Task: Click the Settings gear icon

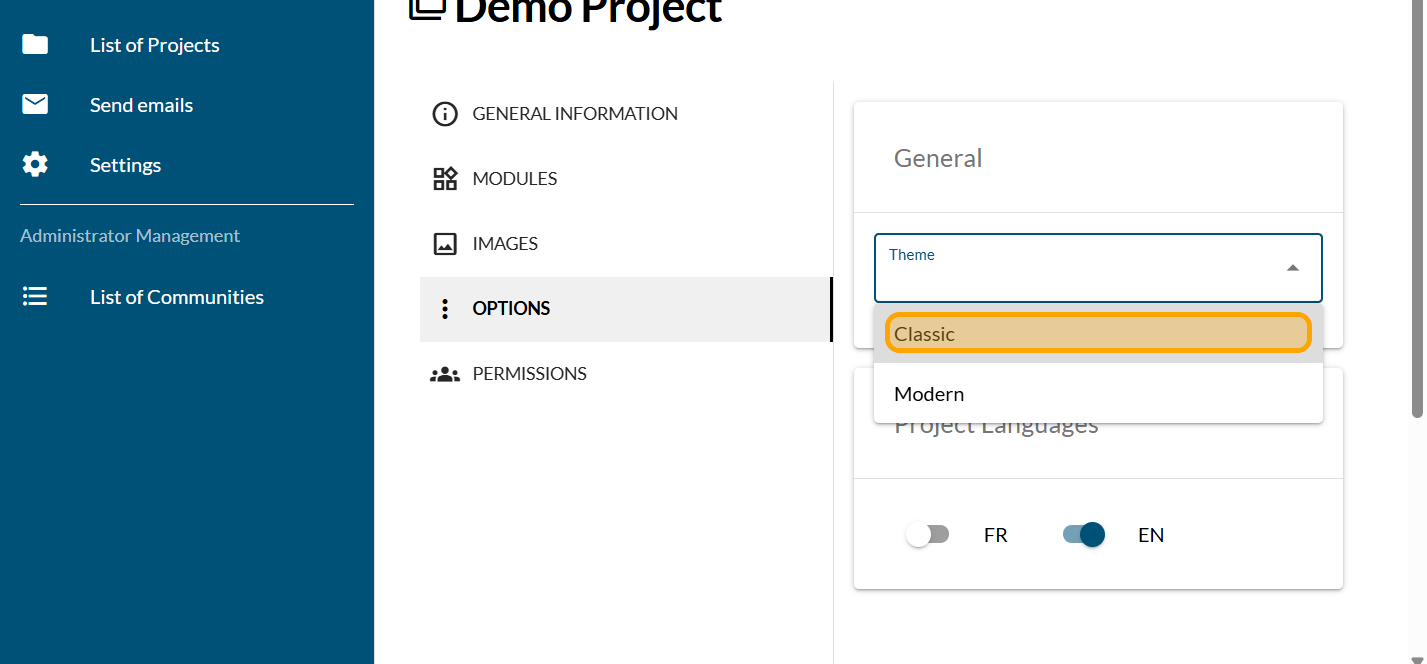Action: click(35, 165)
